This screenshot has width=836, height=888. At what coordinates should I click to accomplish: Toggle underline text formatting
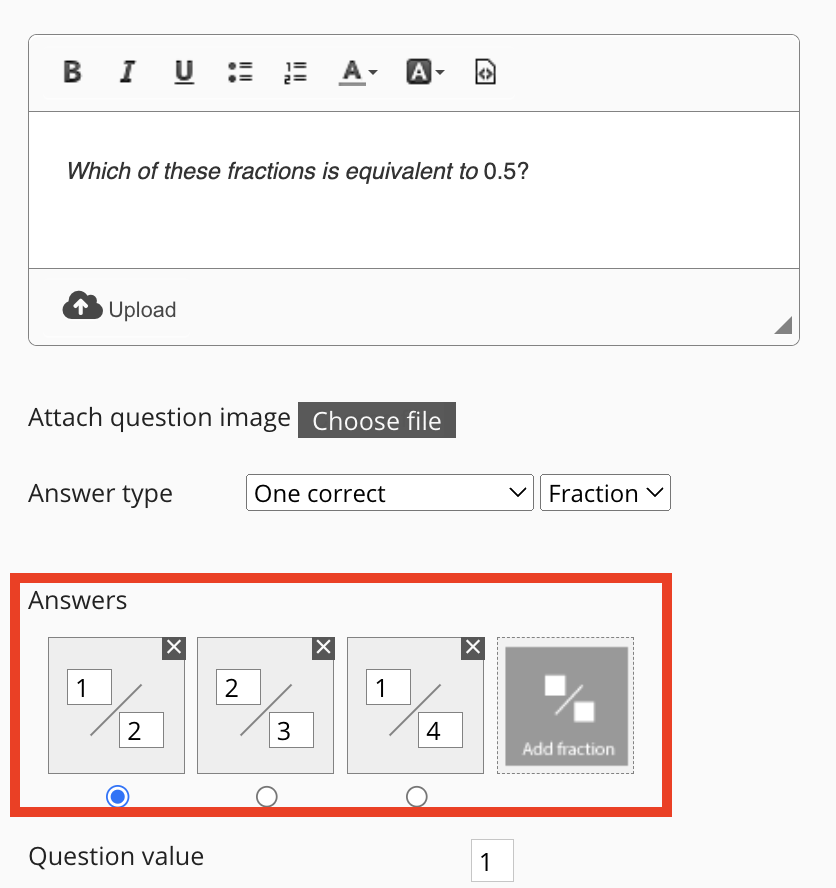(184, 72)
